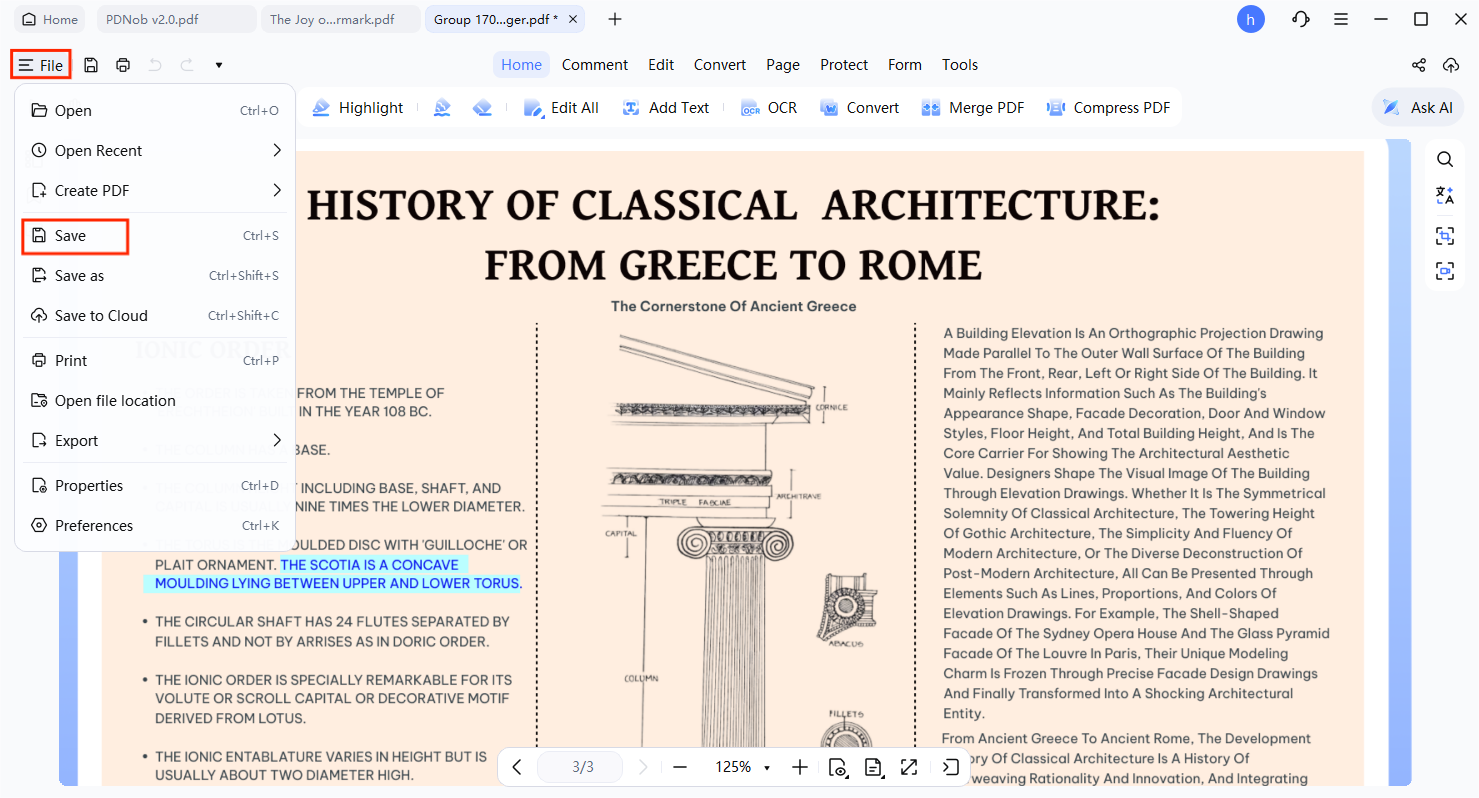Image resolution: width=1479 pixels, height=798 pixels.
Task: Choose Save to Cloud from the File menu
Action: pyautogui.click(x=99, y=315)
